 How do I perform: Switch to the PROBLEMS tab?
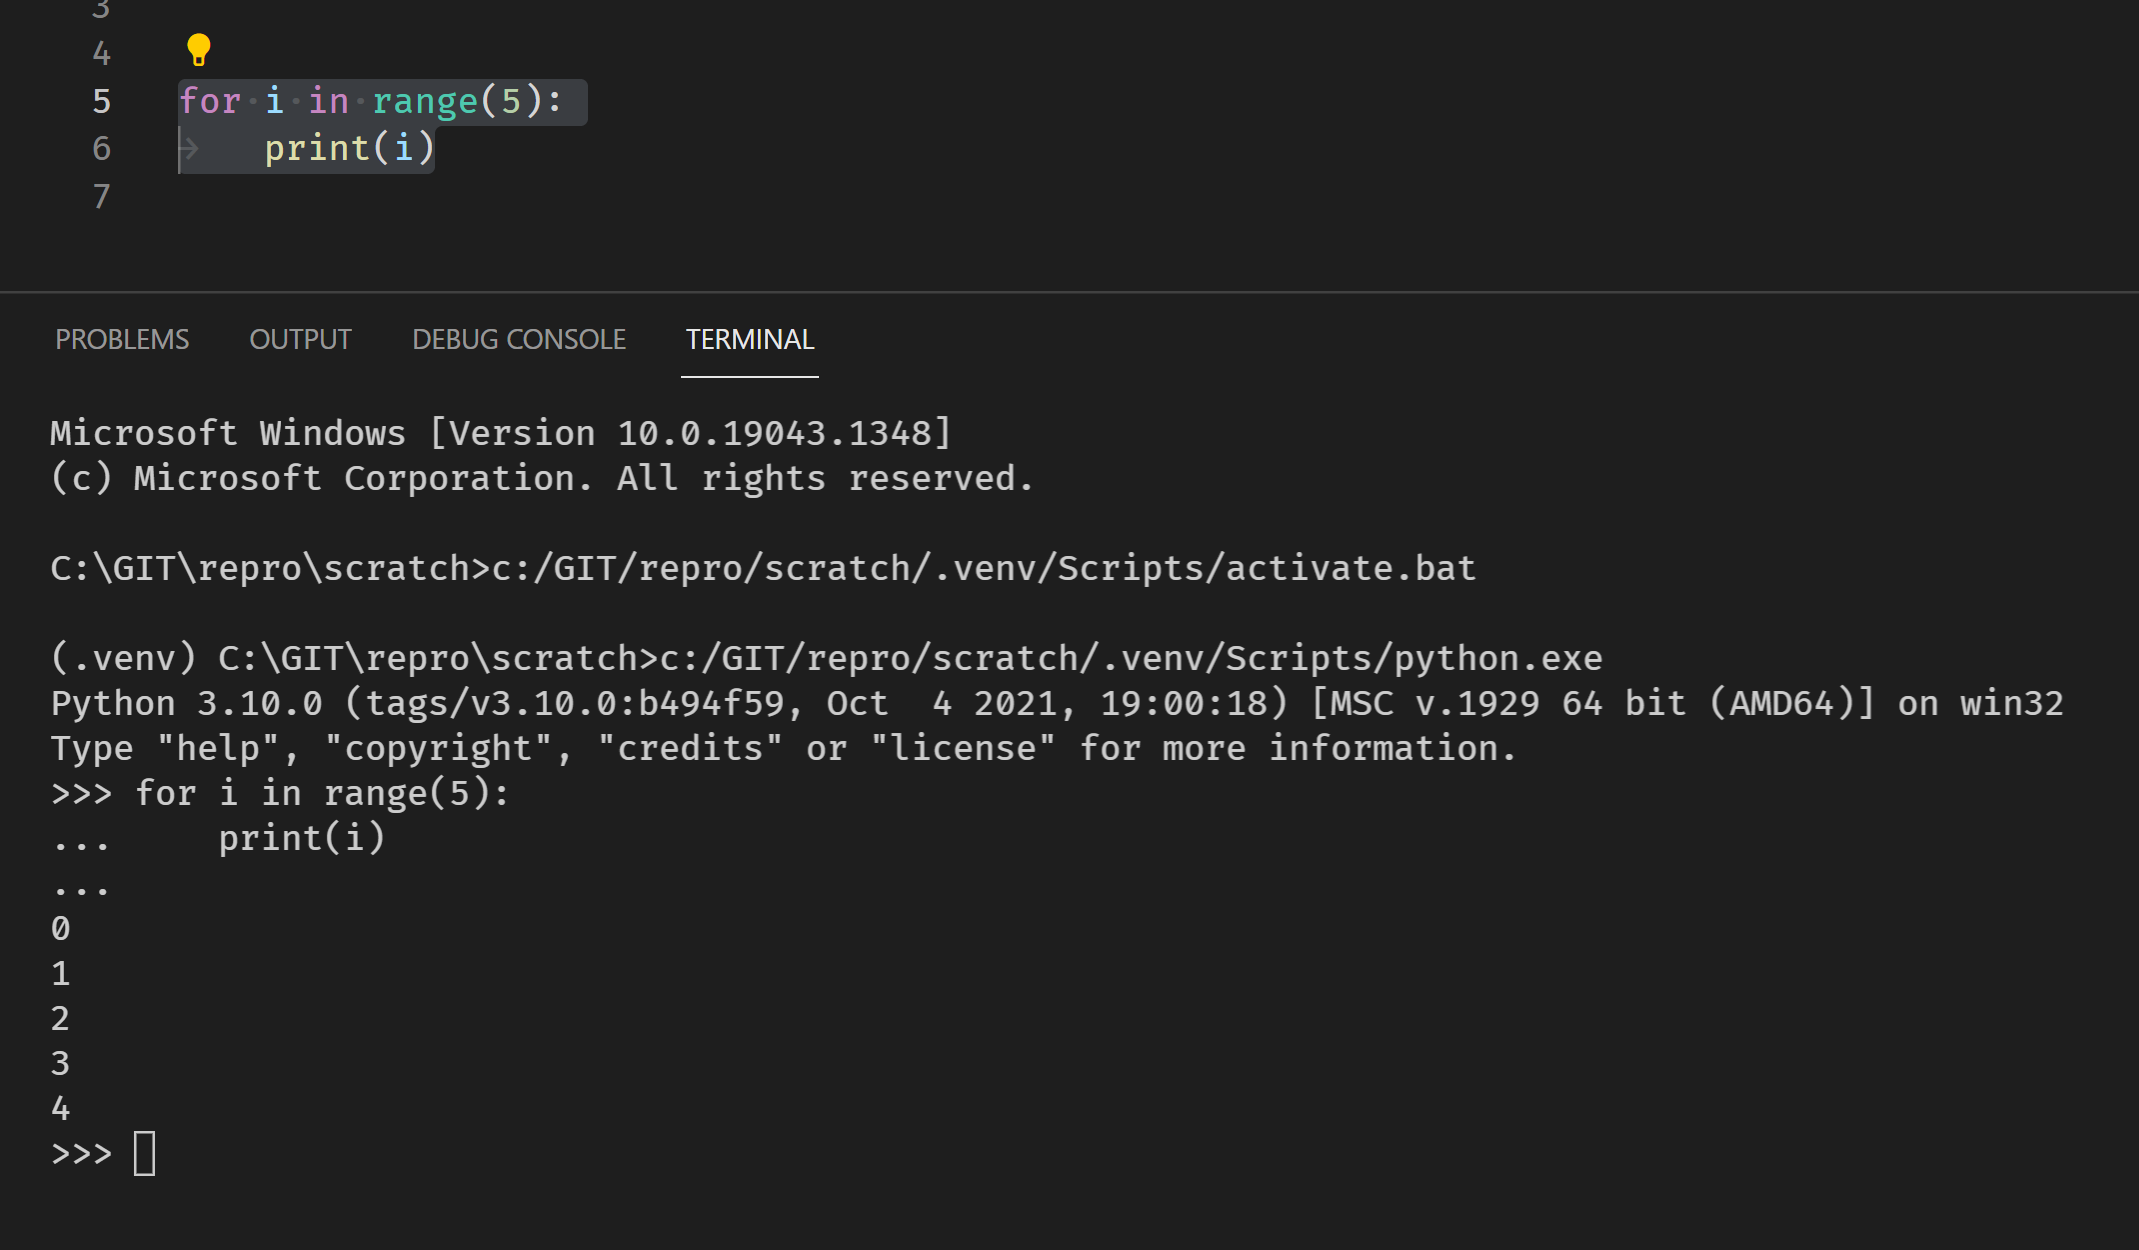tap(122, 340)
